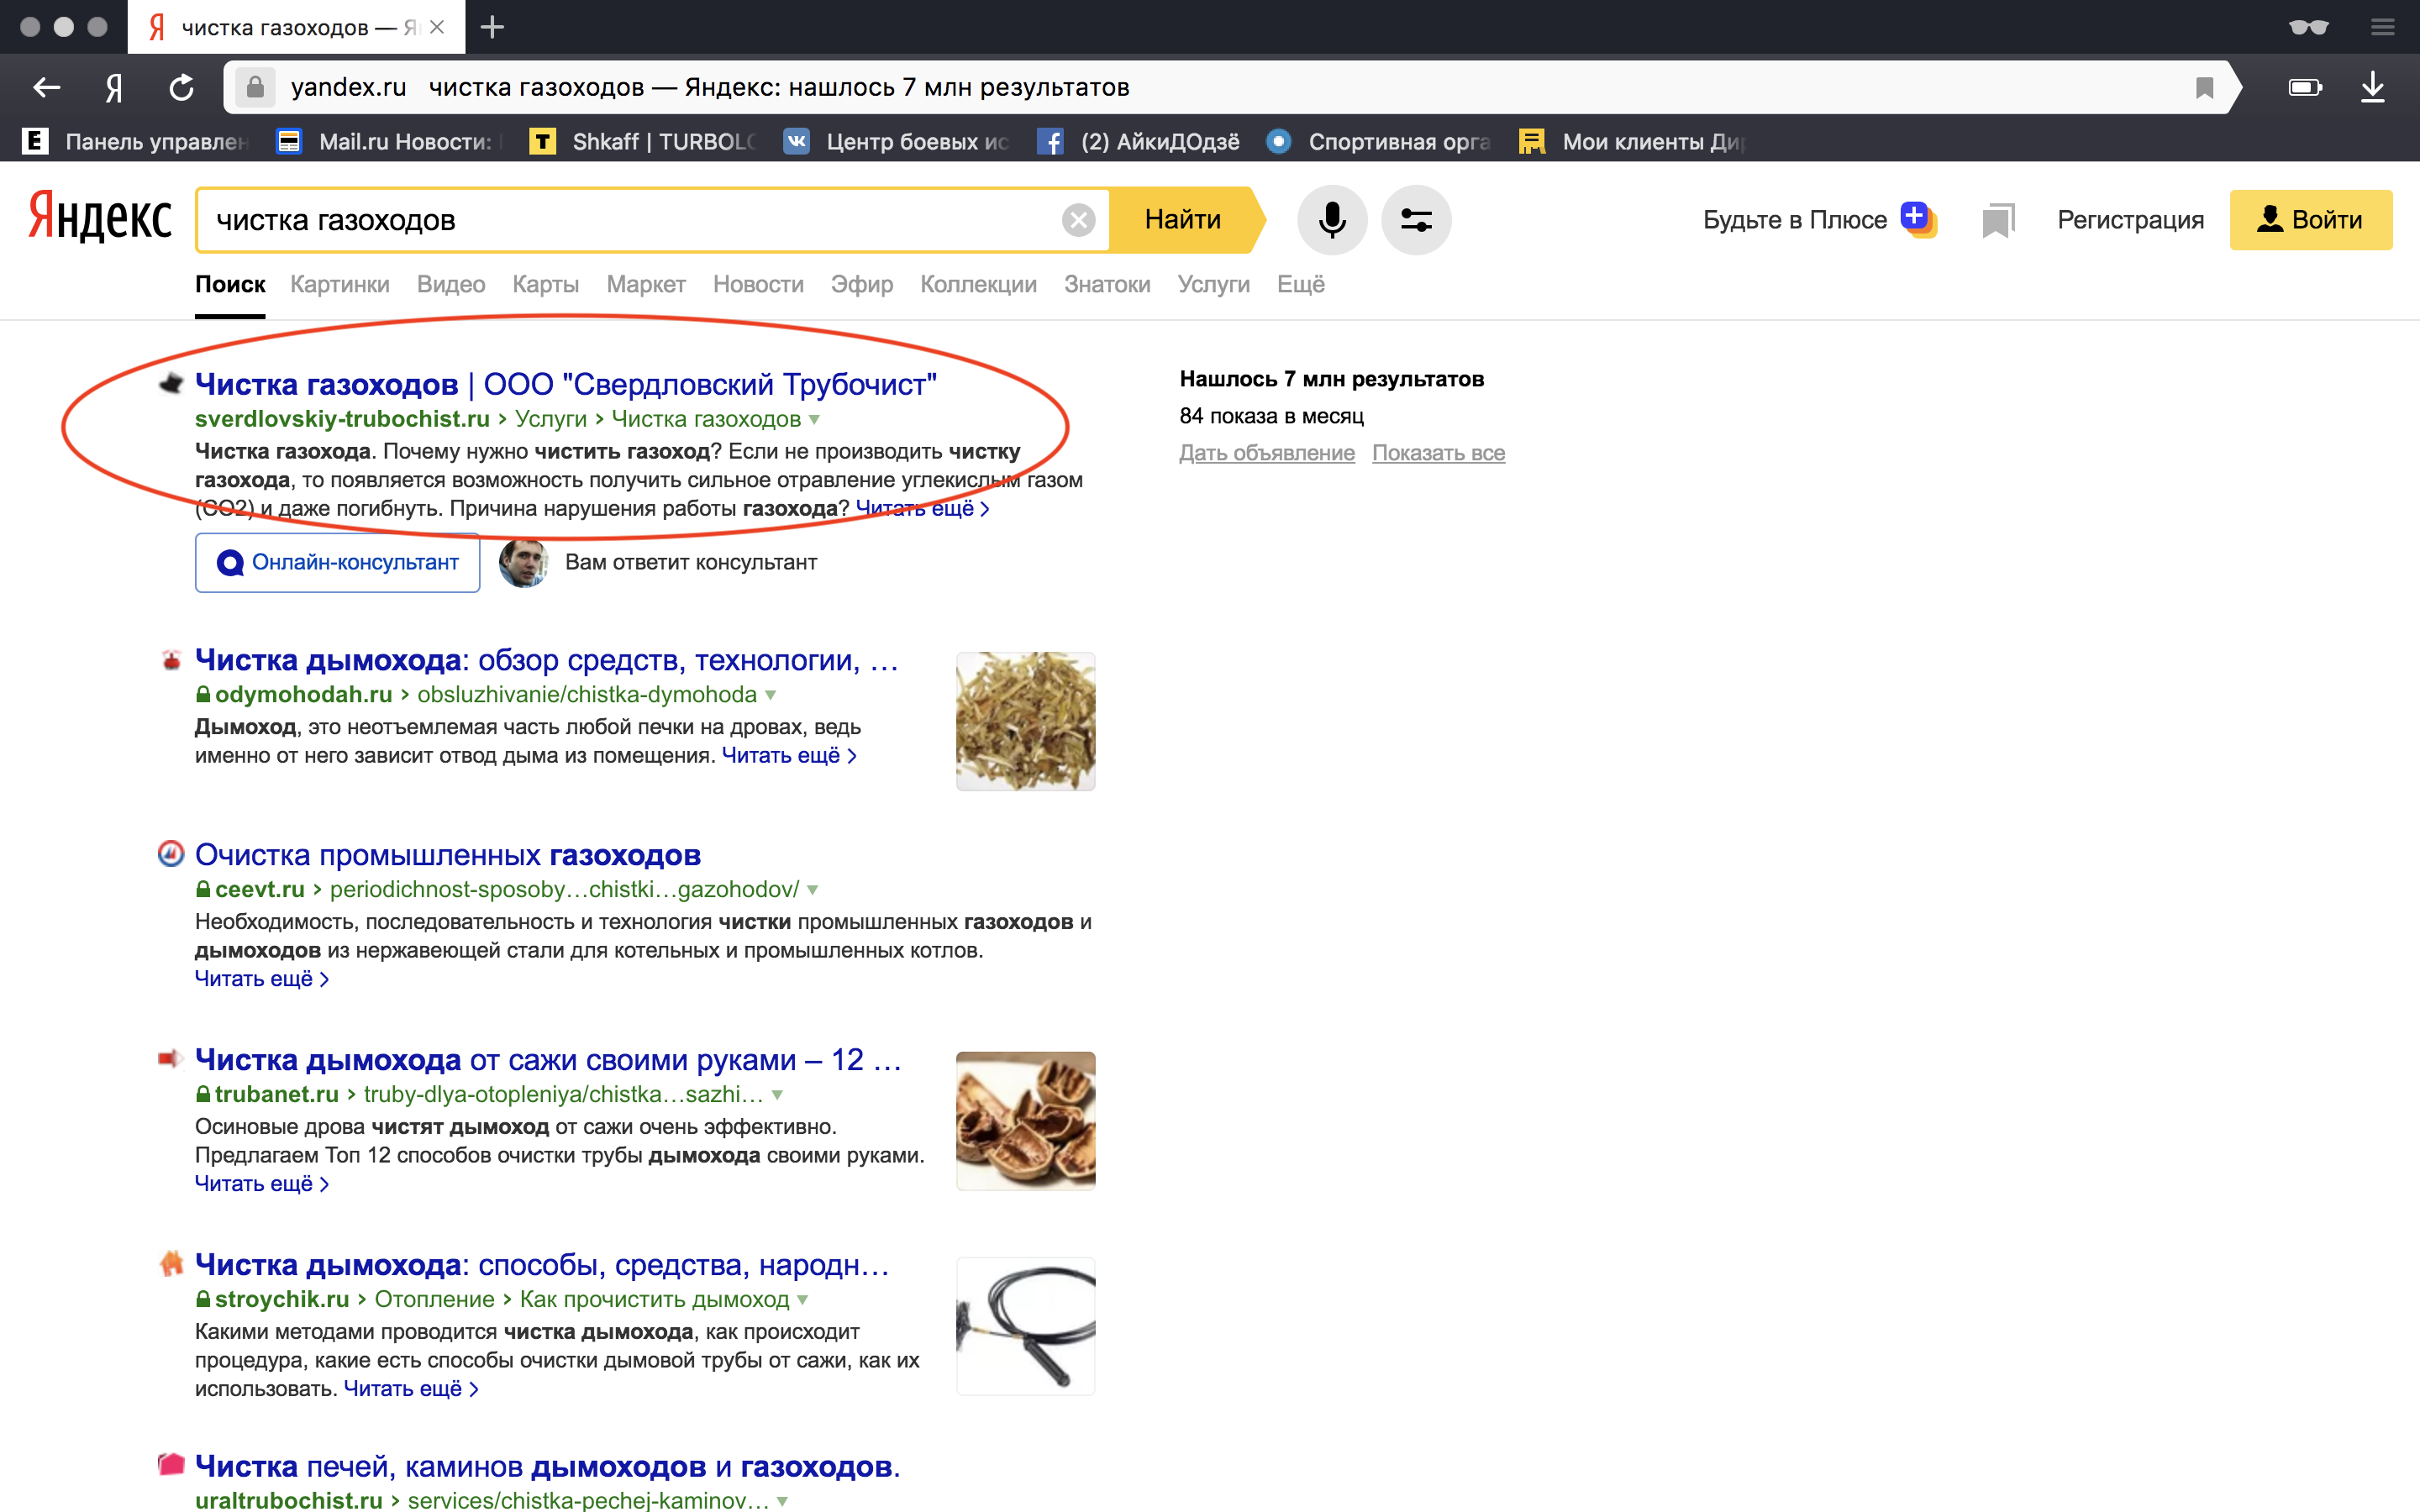Open search settings sliders icon

1415,220
